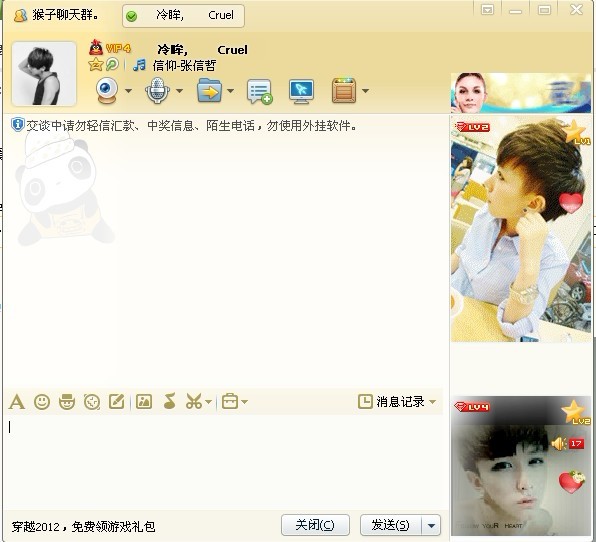Open the applications box icon
The height and width of the screenshot is (542, 596).
coord(344,90)
